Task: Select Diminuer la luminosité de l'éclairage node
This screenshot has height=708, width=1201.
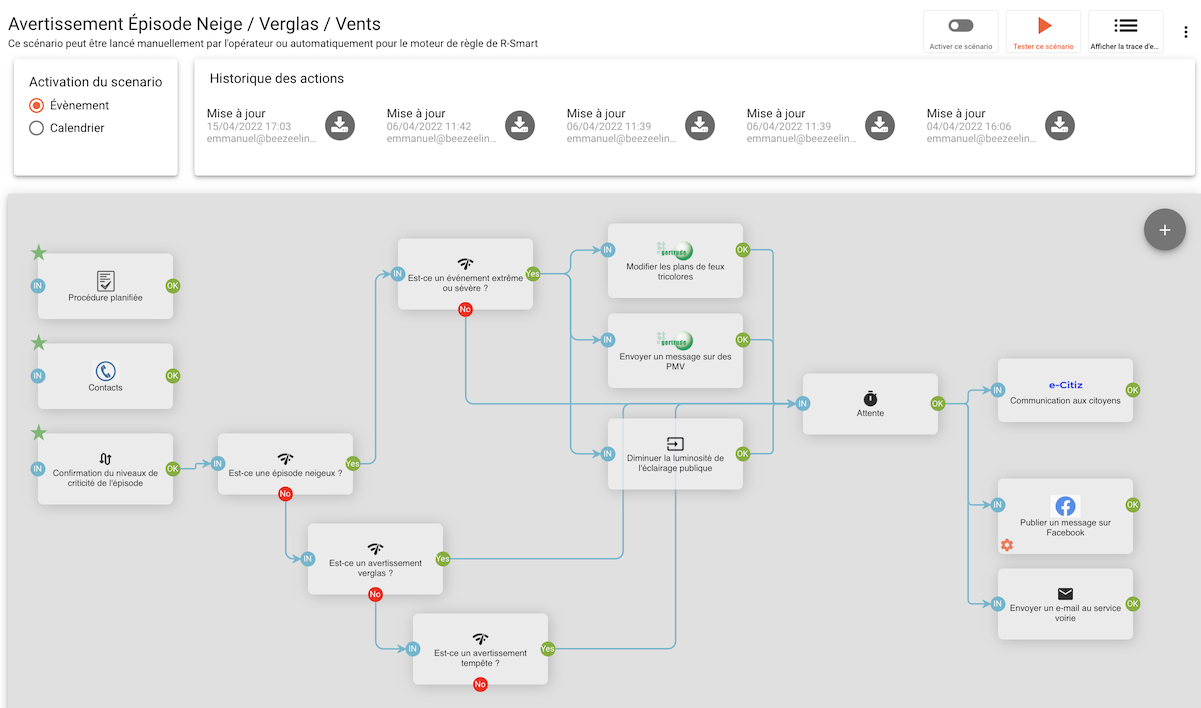Action: point(675,454)
